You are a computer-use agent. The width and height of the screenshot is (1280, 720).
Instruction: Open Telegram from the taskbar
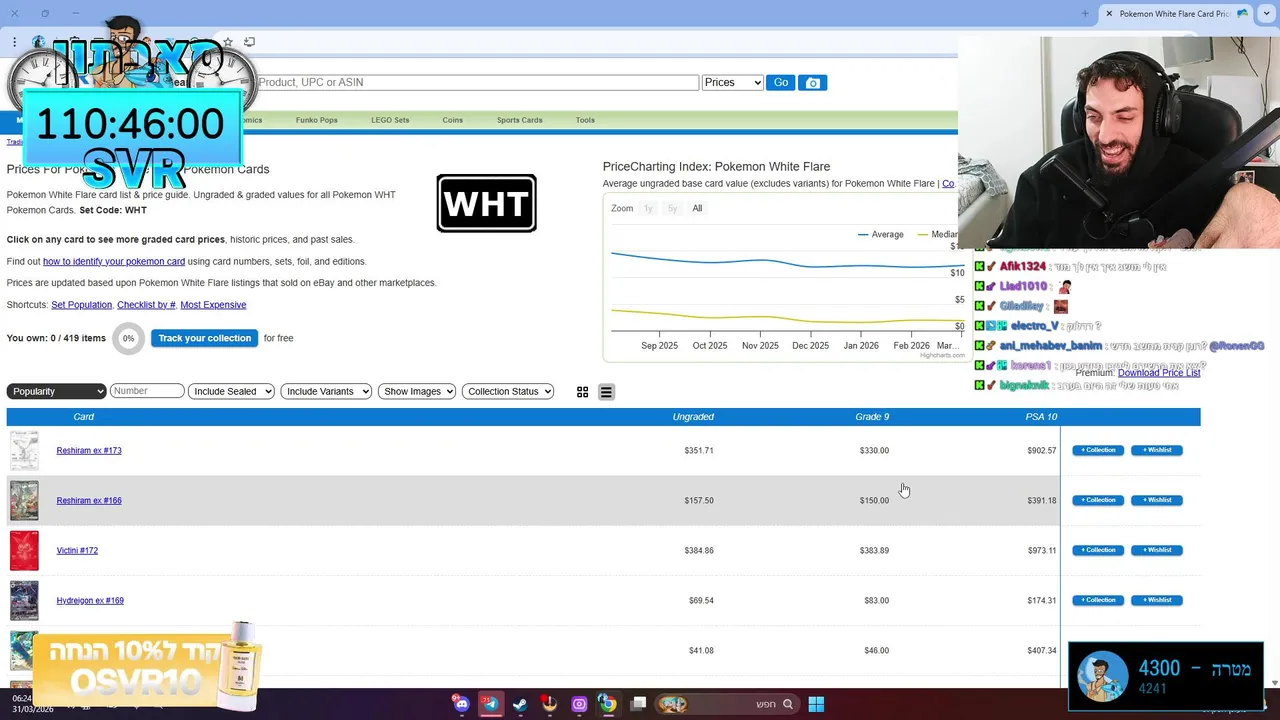click(490, 704)
